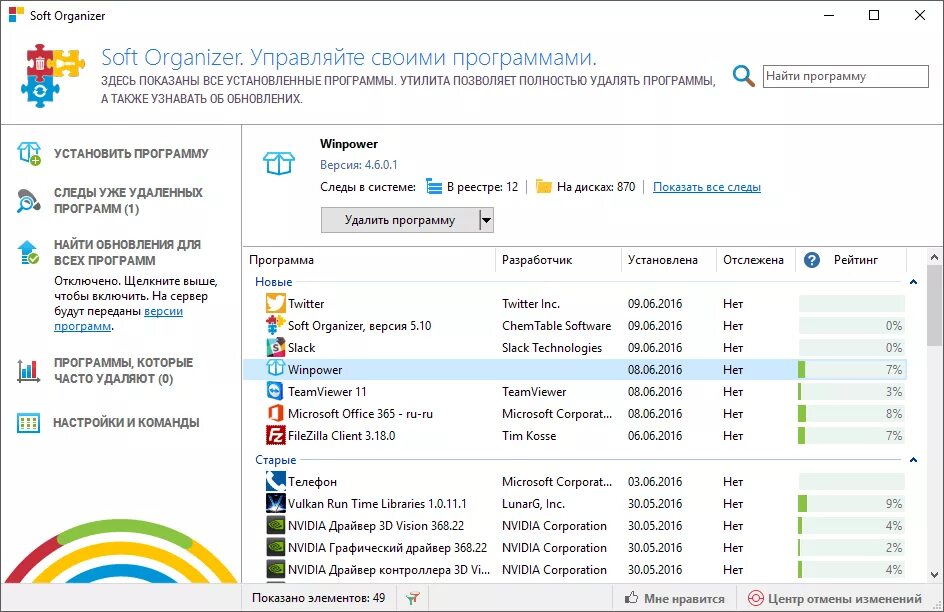
Task: Click the Twitter bird icon in list
Action: [275, 303]
